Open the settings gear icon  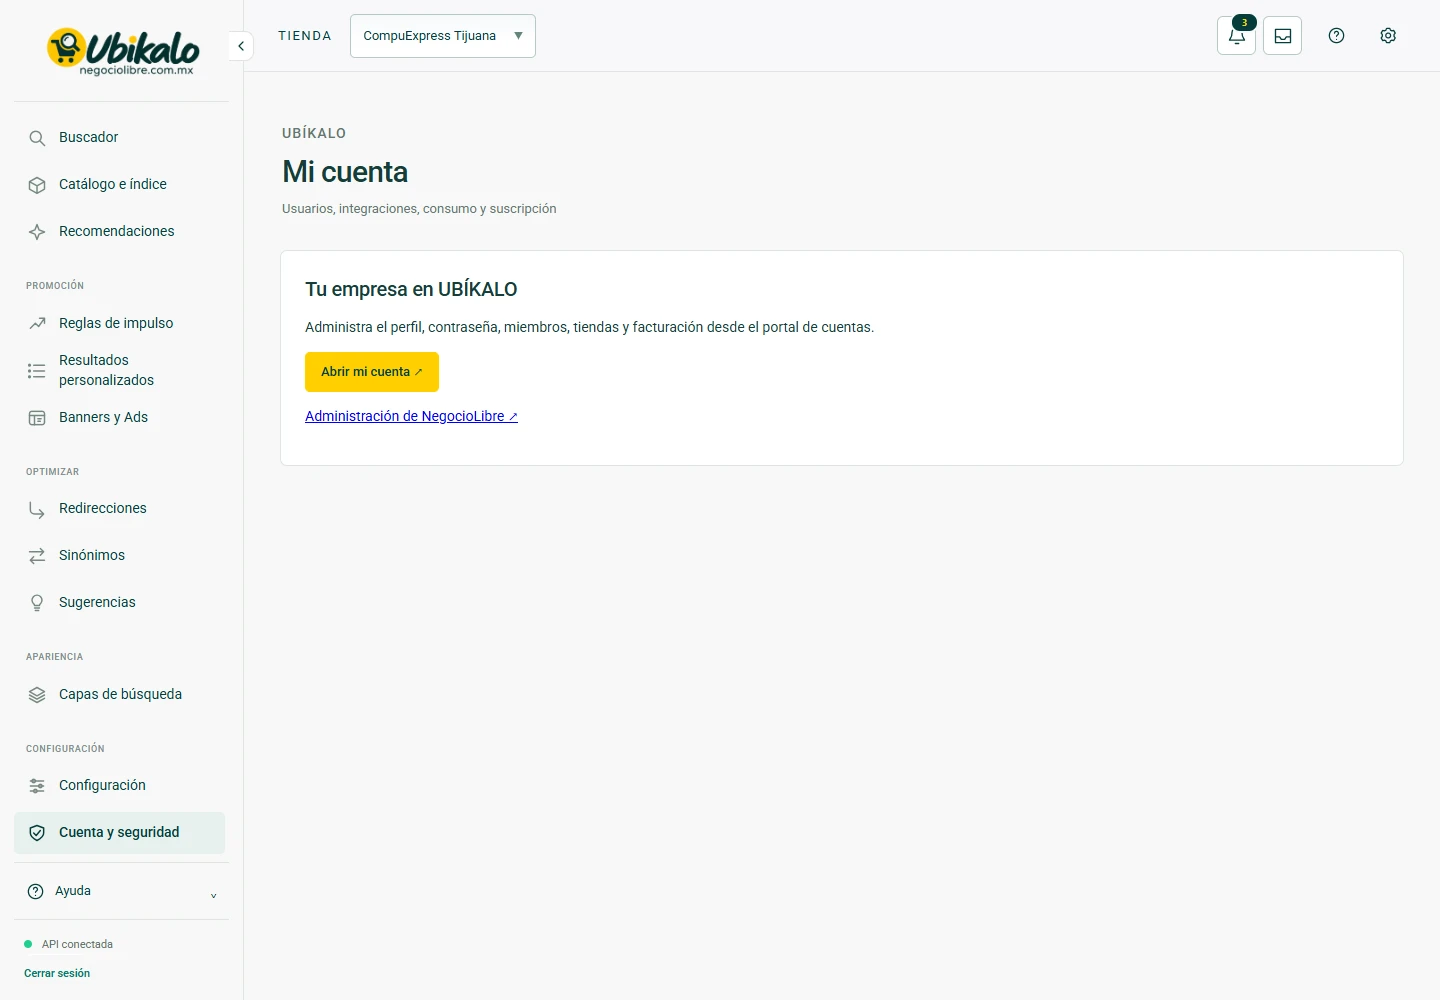(x=1388, y=36)
